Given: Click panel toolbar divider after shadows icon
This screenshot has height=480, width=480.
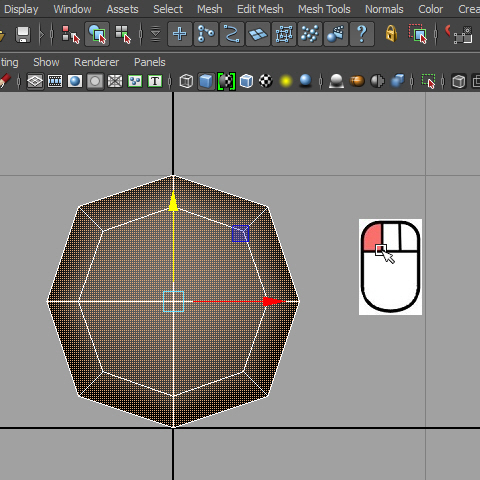Looking at the screenshot, I should click(321, 81).
